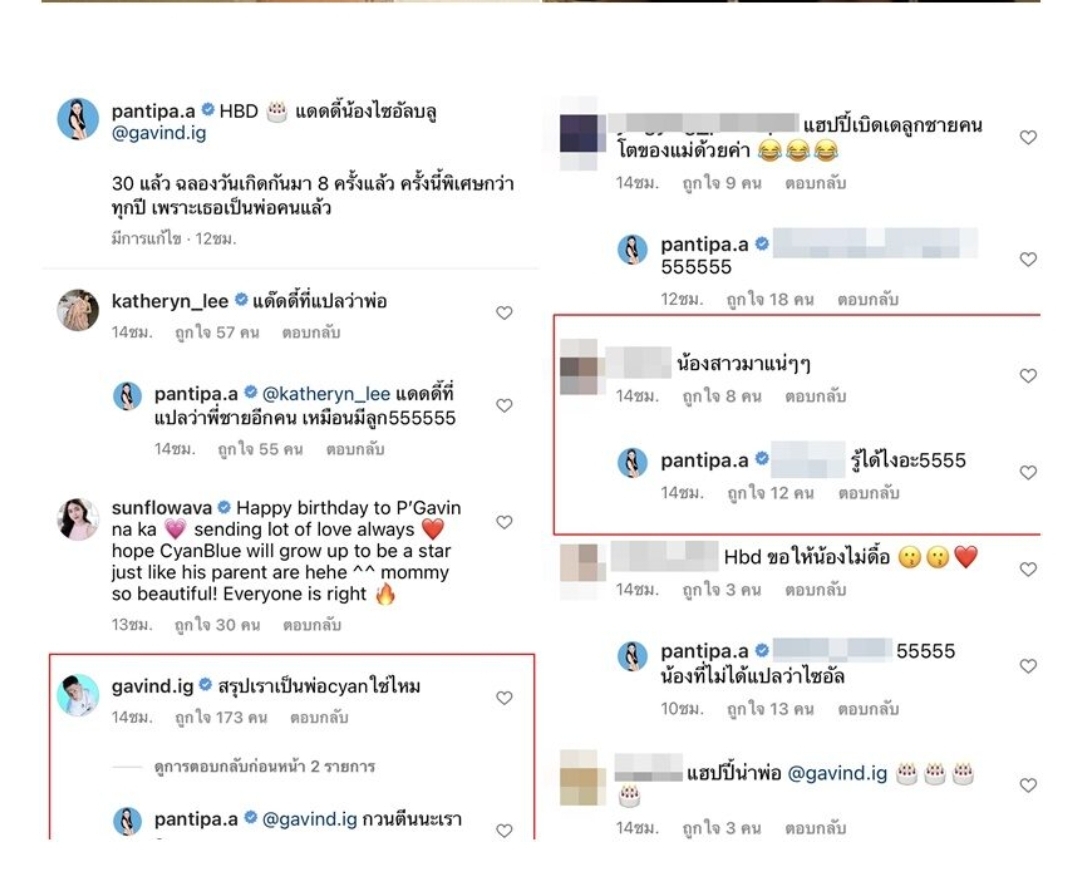Expand 2 previous replies under gavind.ig
This screenshot has width=1078, height=876.
pos(264,767)
